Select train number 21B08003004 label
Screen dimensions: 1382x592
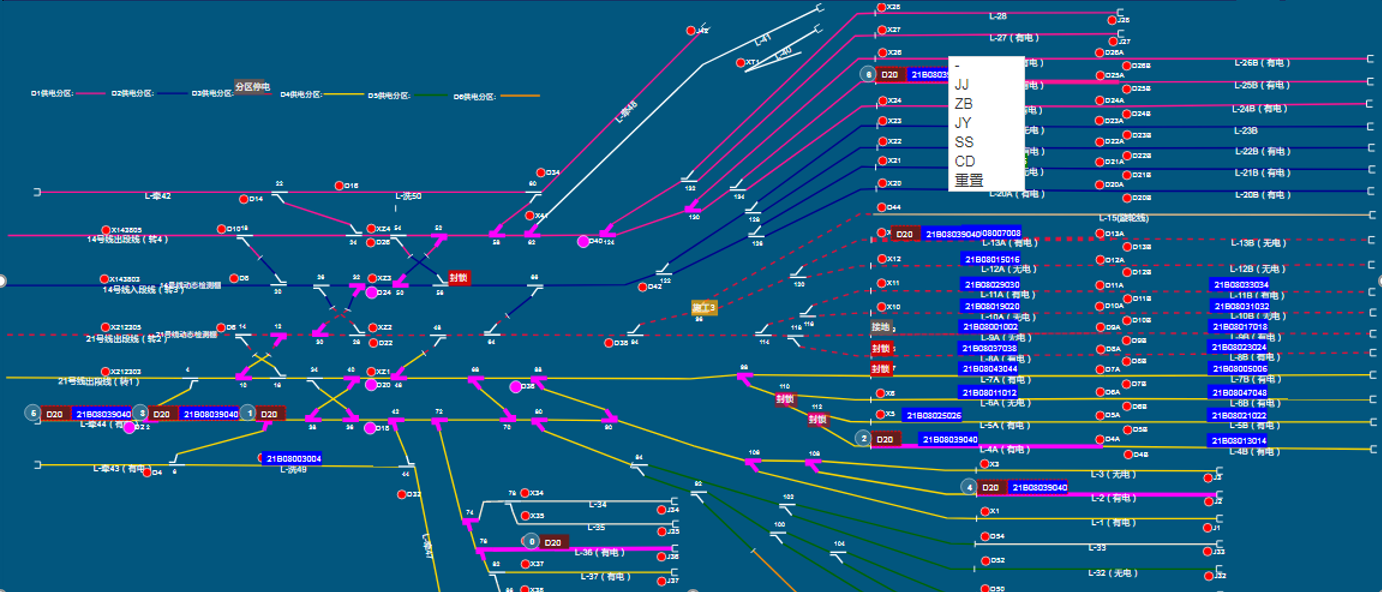293,459
